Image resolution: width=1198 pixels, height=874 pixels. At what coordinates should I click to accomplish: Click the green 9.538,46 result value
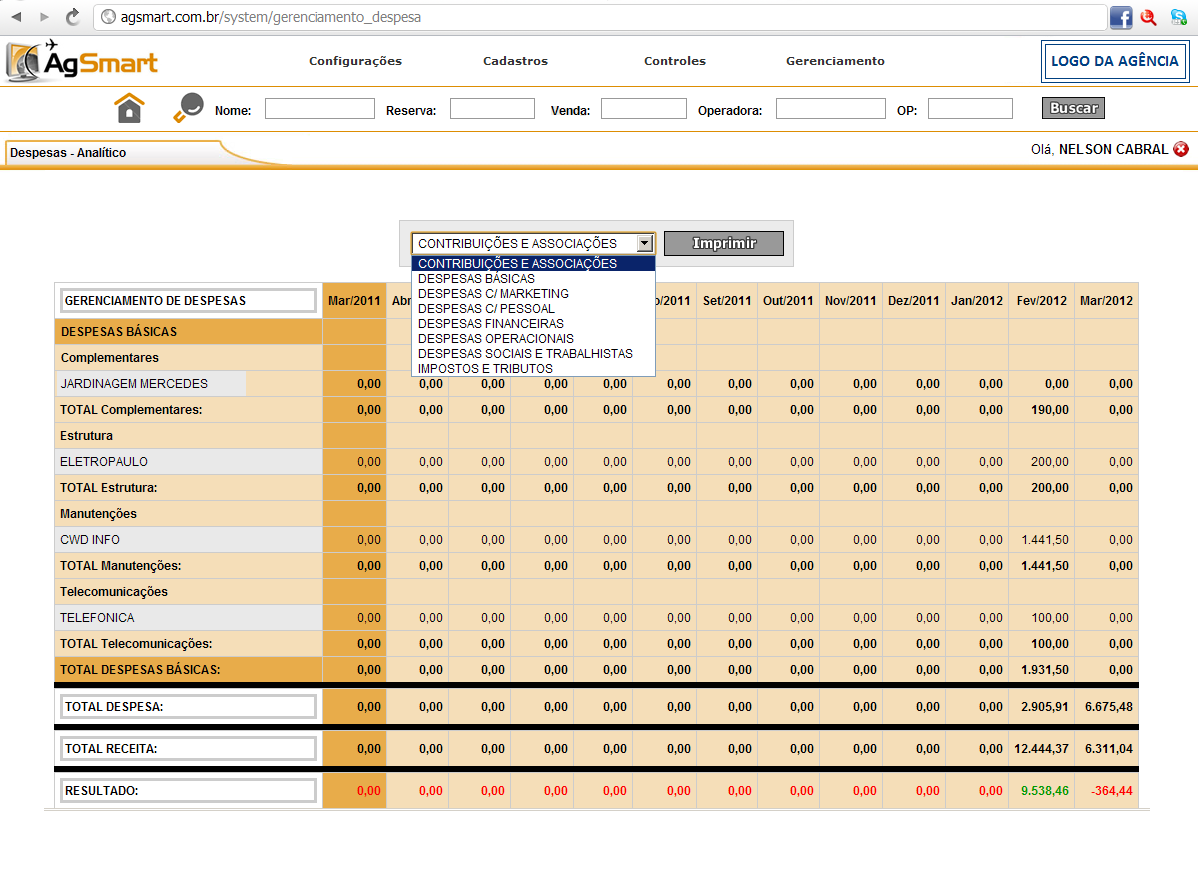pyautogui.click(x=1044, y=791)
